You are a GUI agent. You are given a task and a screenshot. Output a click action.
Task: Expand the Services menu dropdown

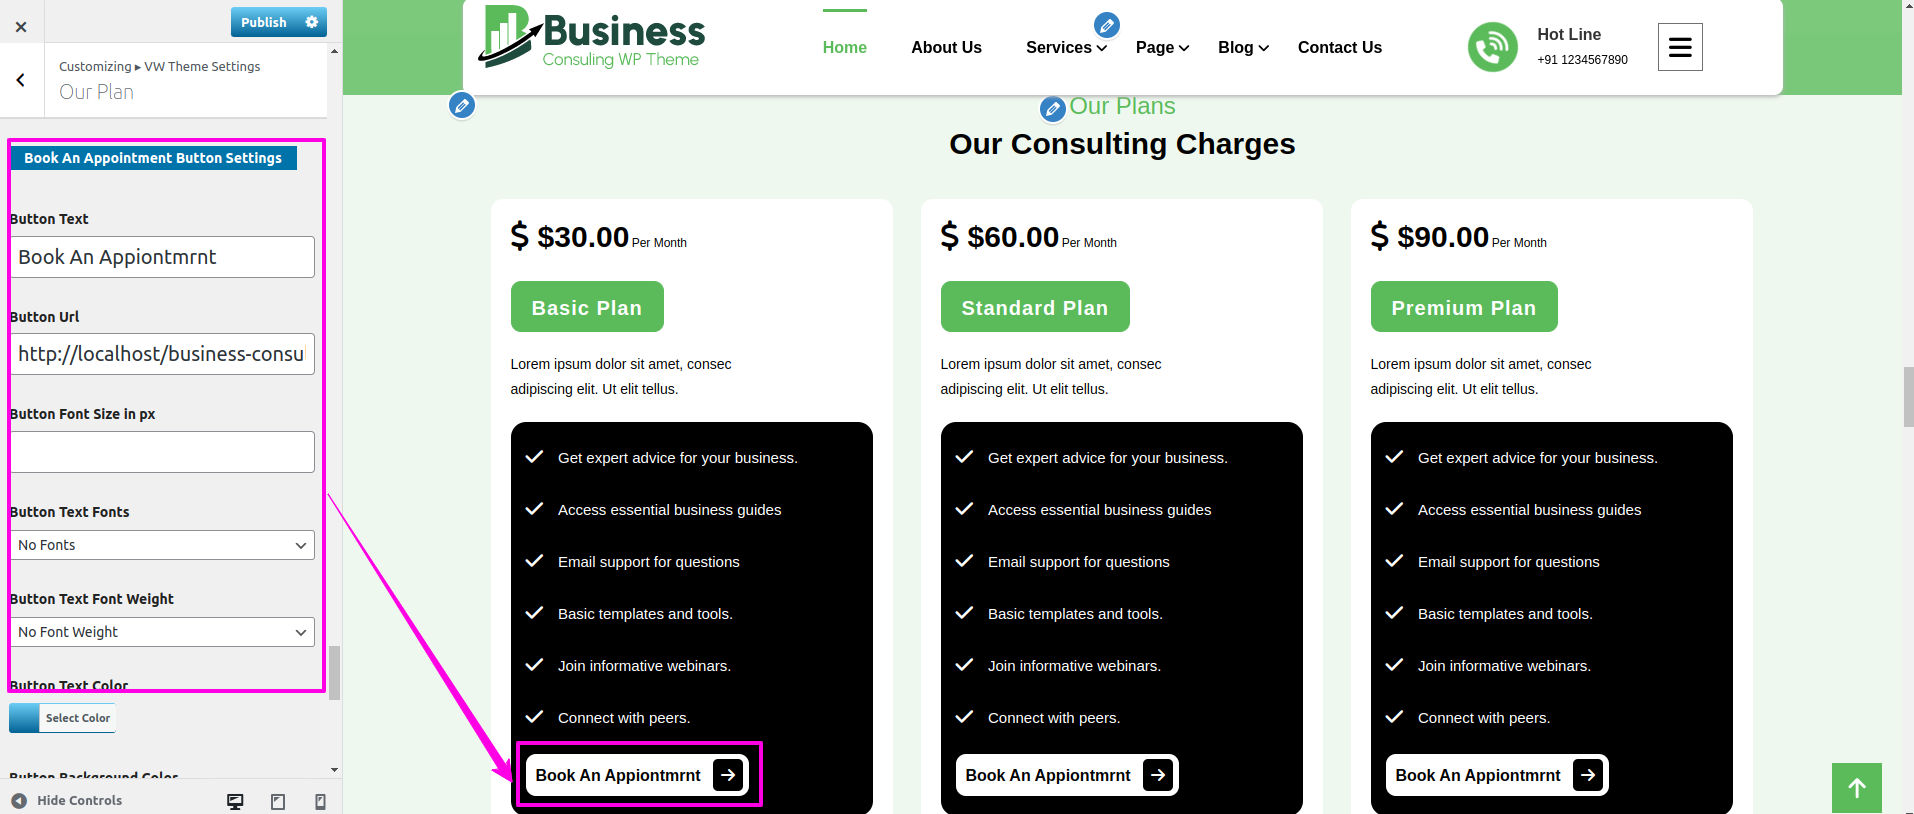pos(1066,48)
